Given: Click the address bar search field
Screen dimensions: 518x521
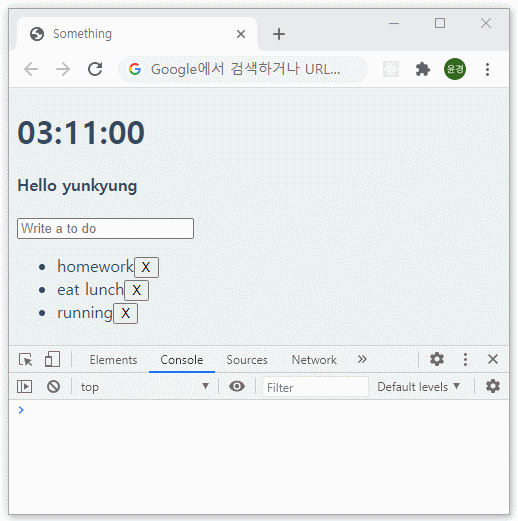Looking at the screenshot, I should click(243, 69).
